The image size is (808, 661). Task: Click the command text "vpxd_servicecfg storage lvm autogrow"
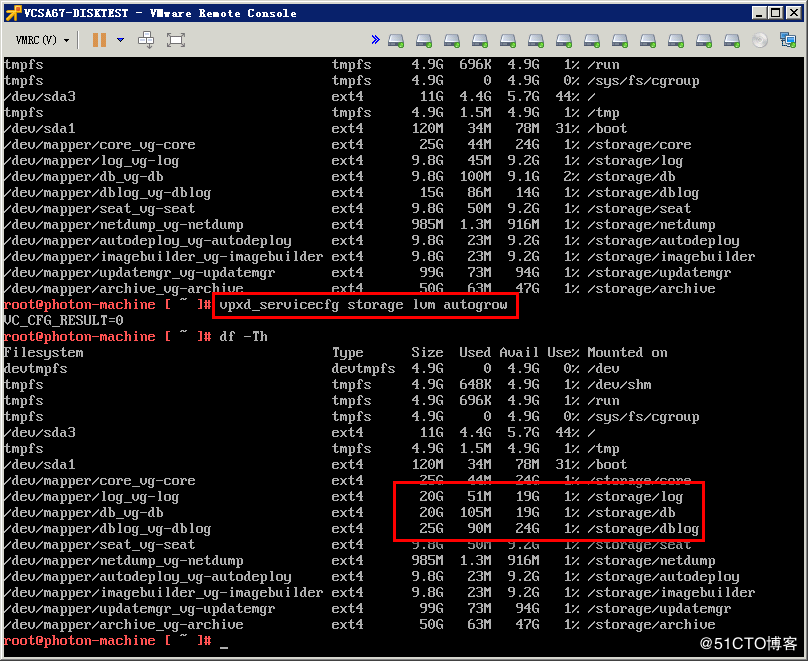tap(363, 305)
